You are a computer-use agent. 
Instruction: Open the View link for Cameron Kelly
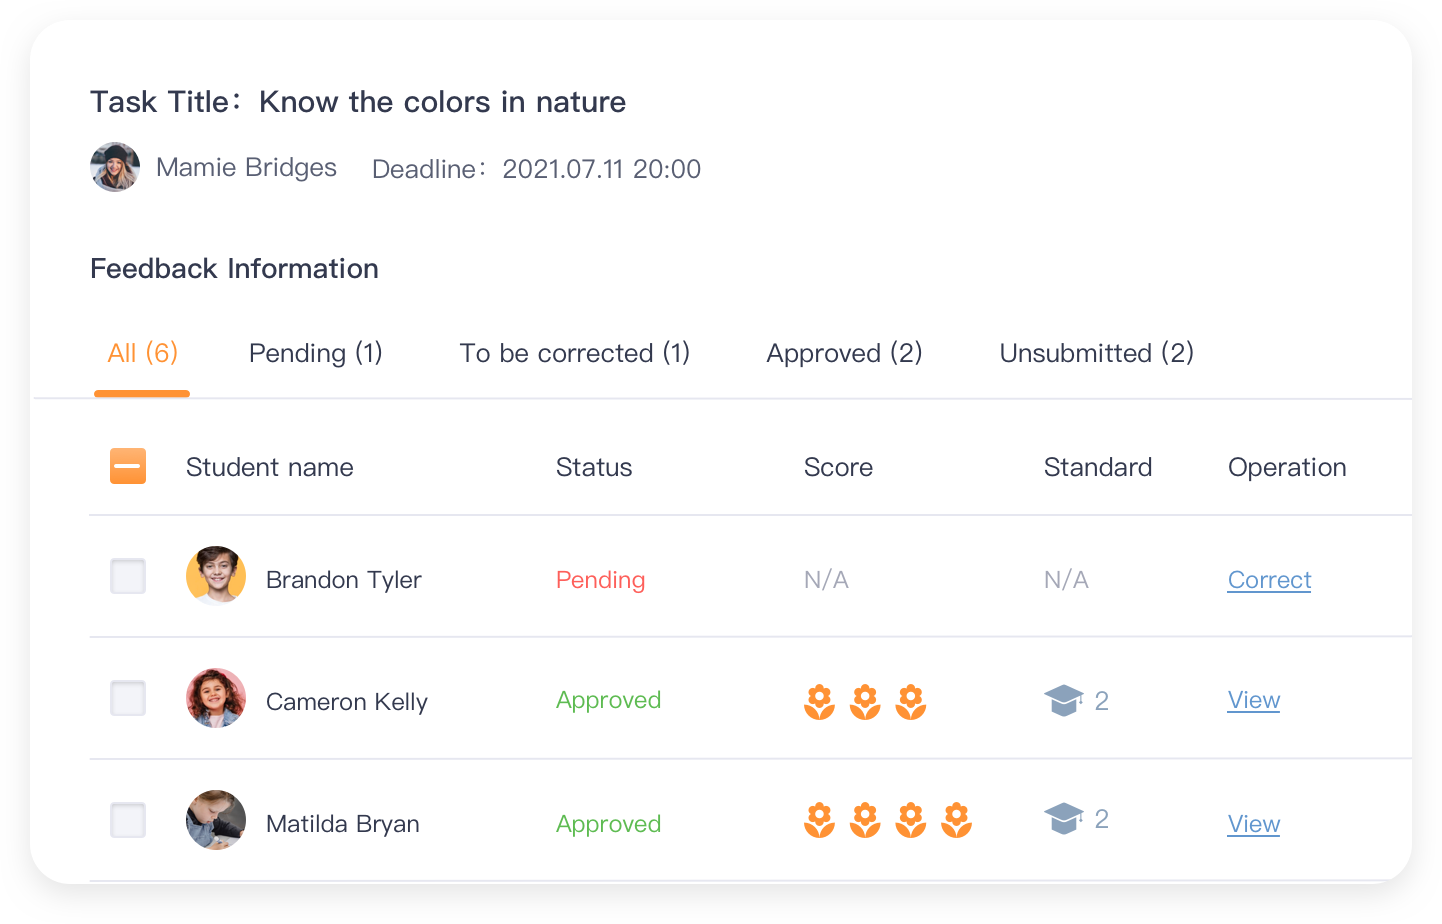[x=1254, y=700]
